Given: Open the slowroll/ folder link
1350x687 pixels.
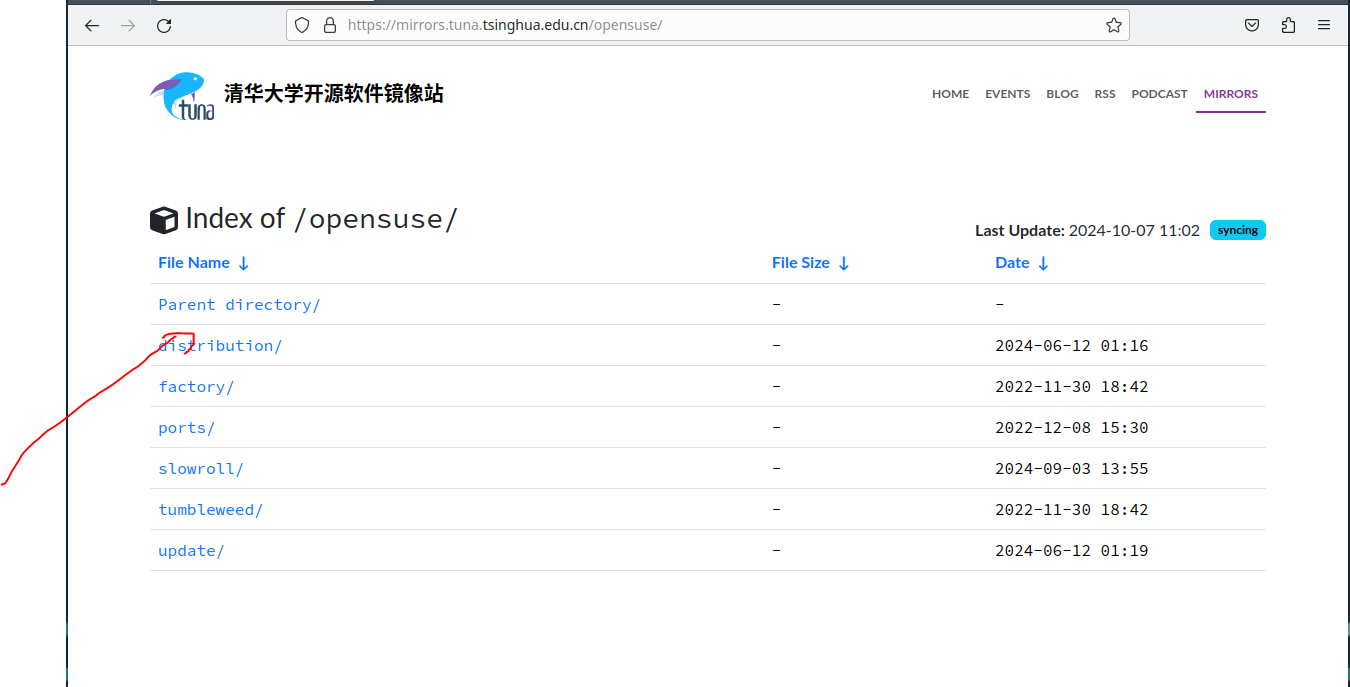Looking at the screenshot, I should coord(201,469).
